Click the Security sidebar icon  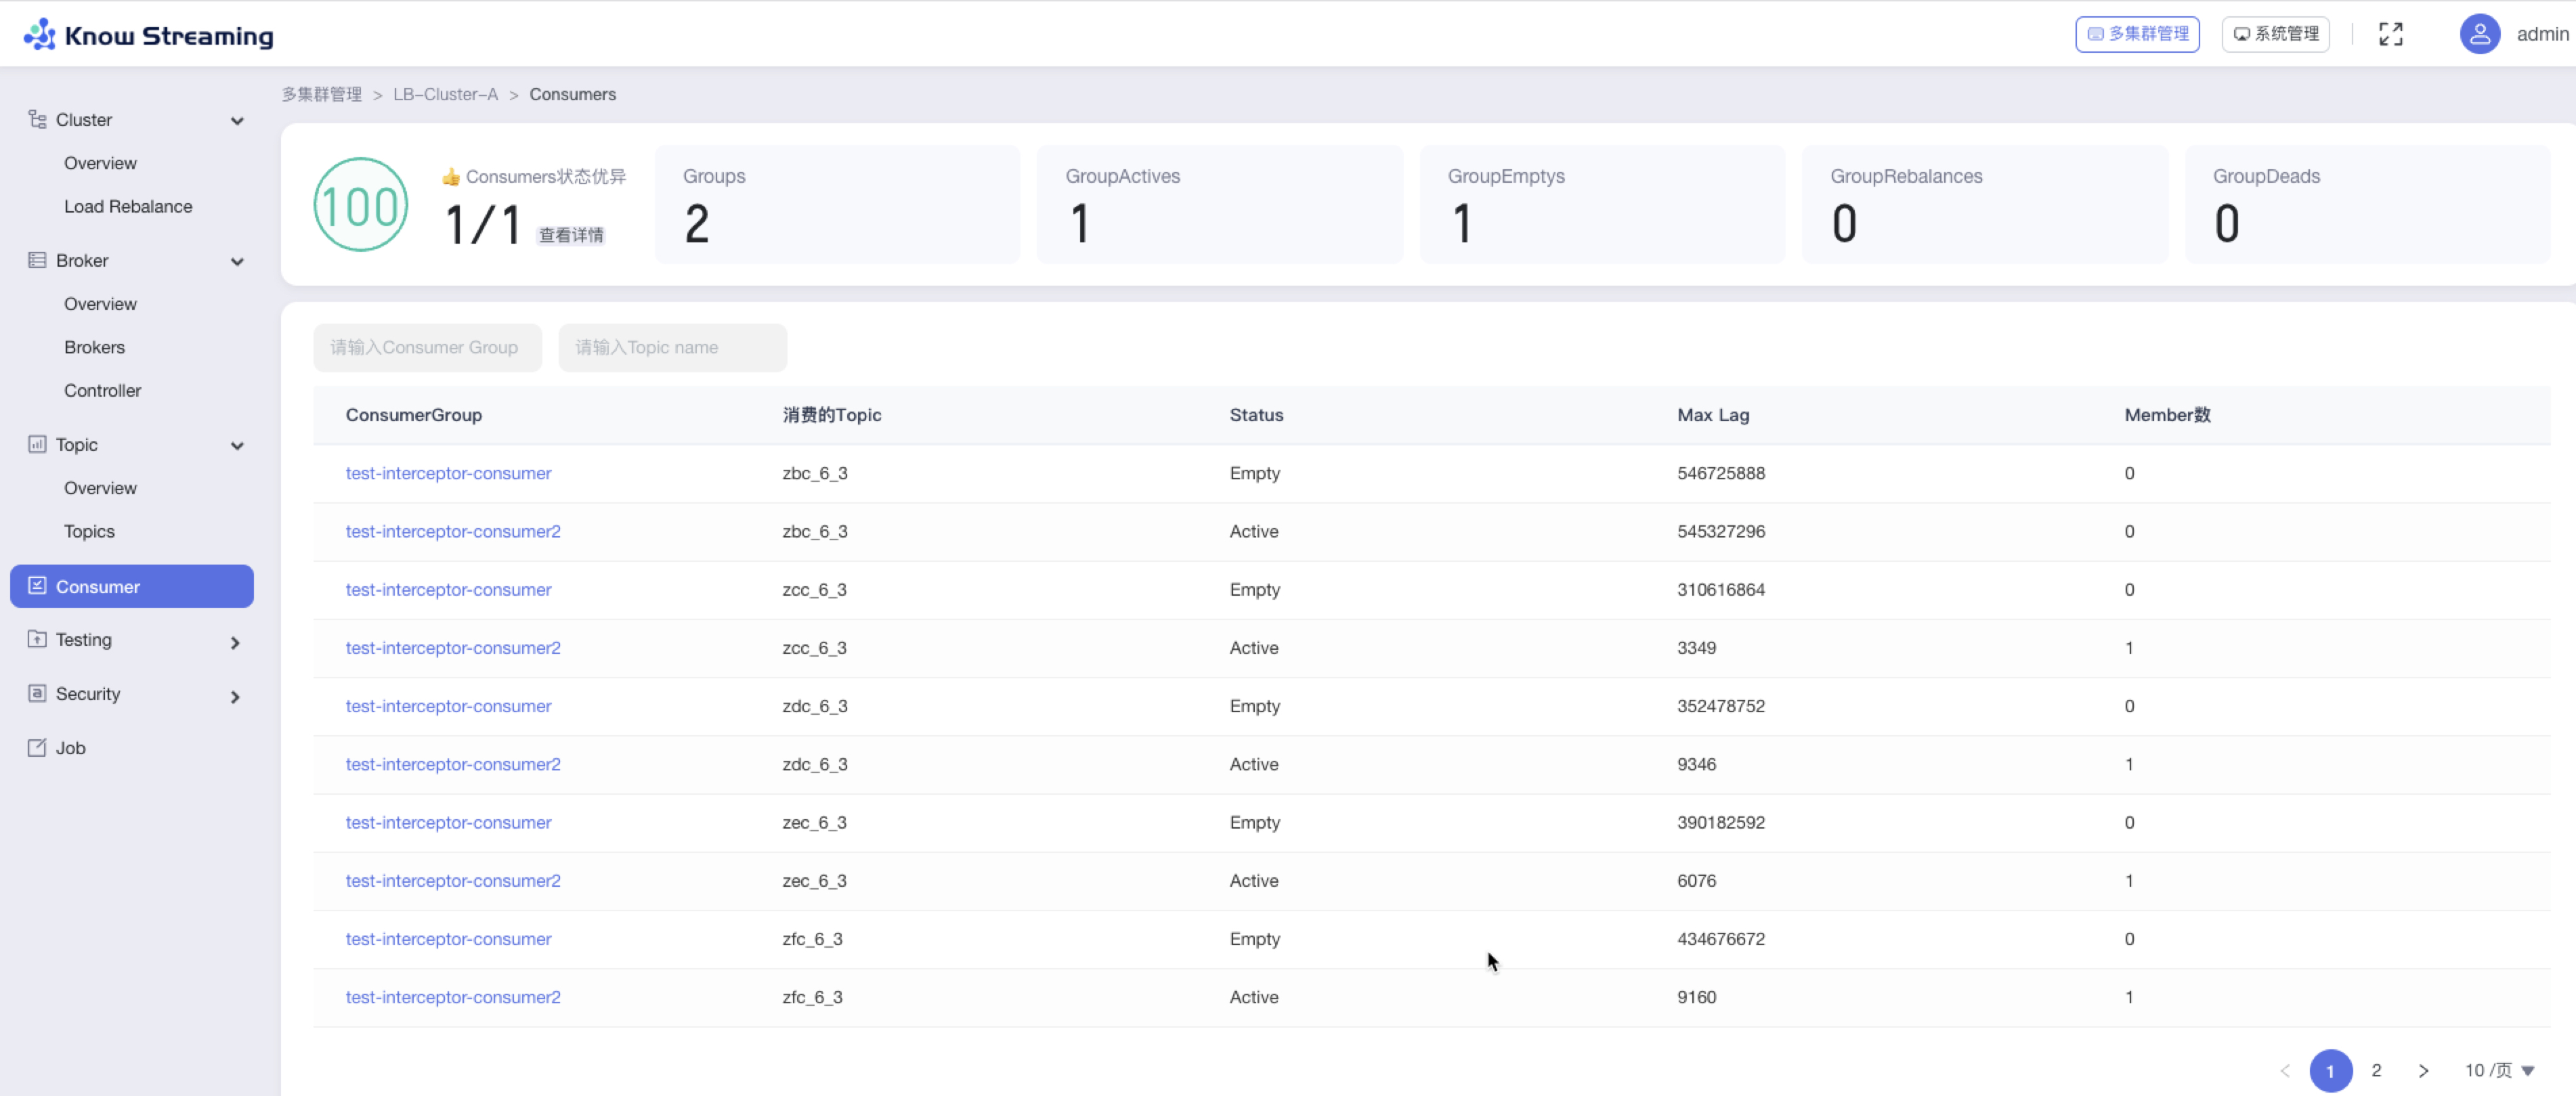tap(37, 693)
